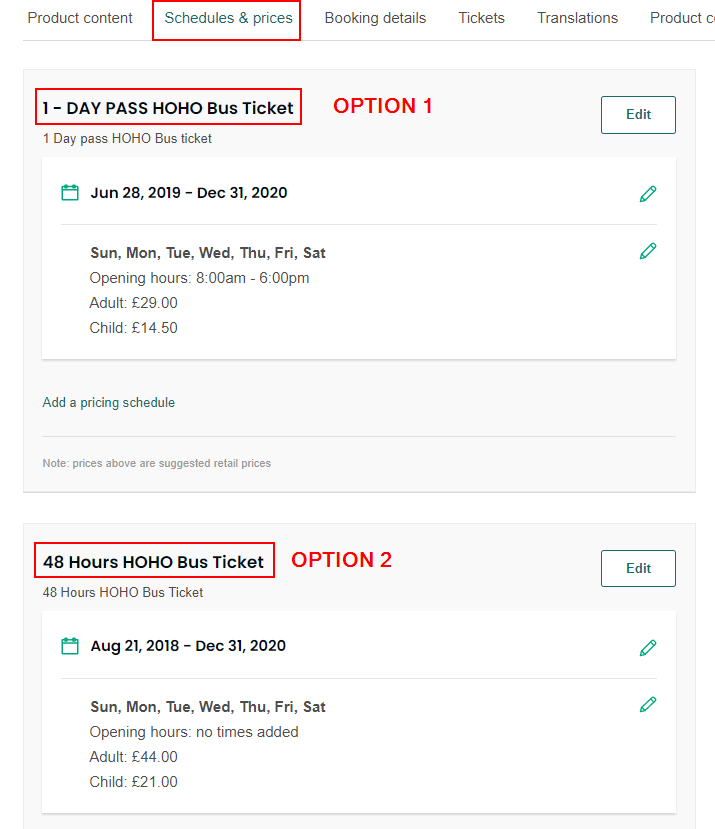
Task: Click the Add a pricing schedule link
Action: (108, 402)
